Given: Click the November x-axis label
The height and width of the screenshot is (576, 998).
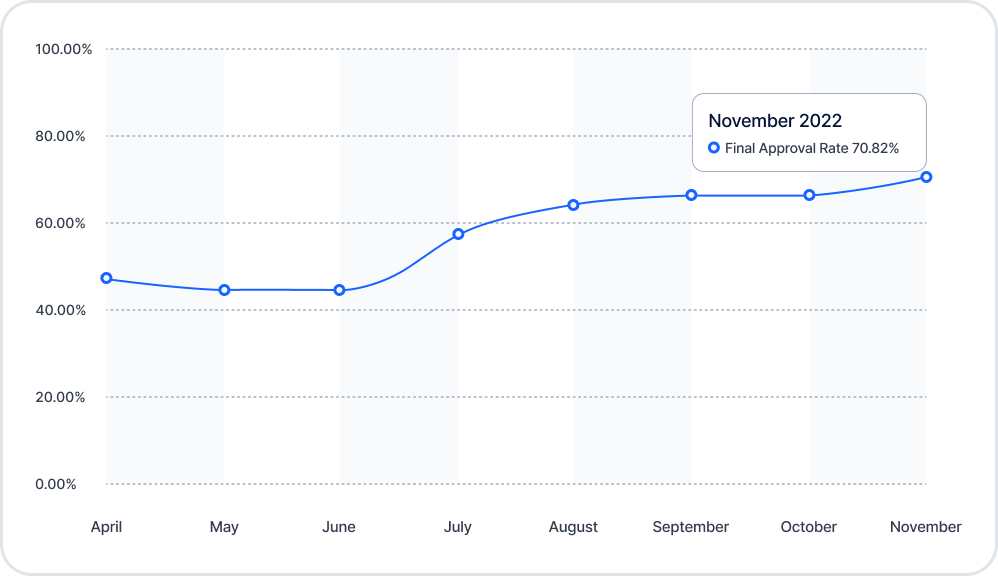Looking at the screenshot, I should (x=925, y=527).
